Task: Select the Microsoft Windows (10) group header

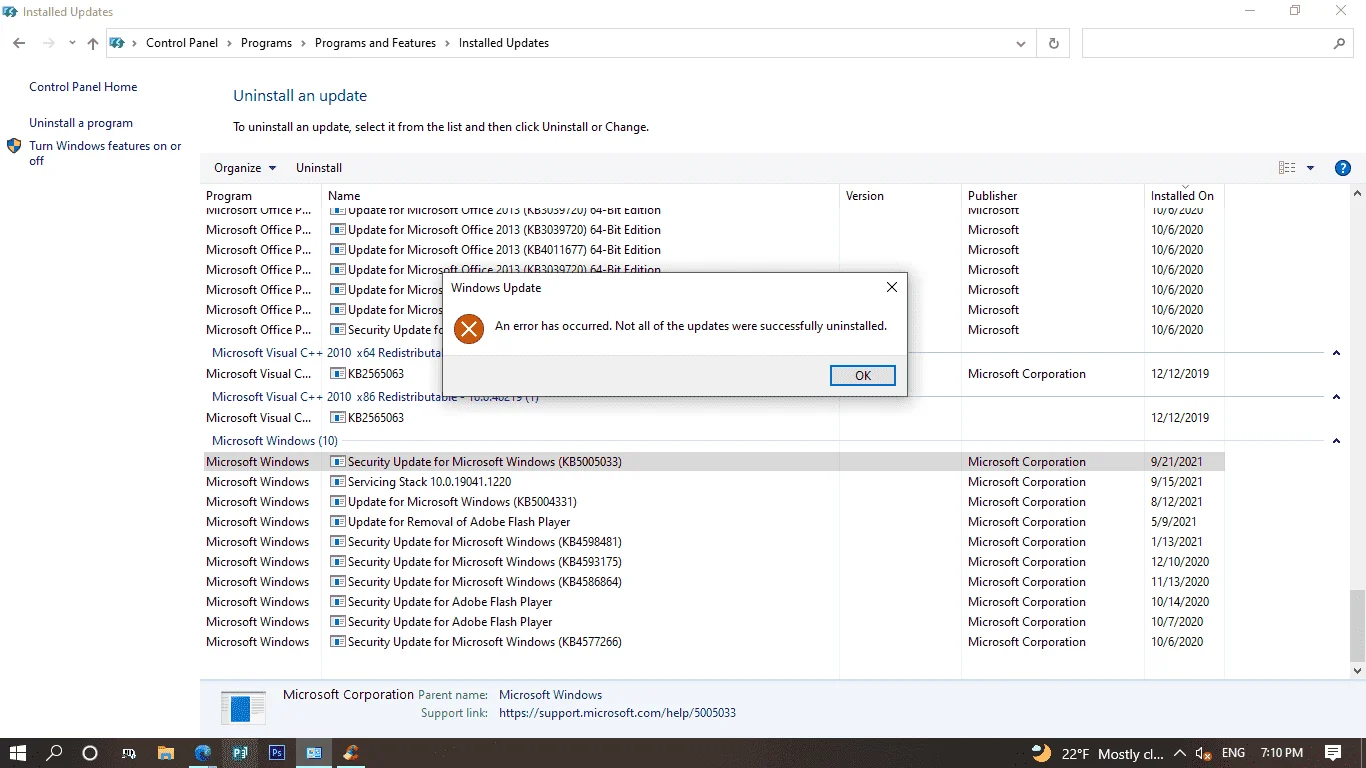Action: [275, 441]
